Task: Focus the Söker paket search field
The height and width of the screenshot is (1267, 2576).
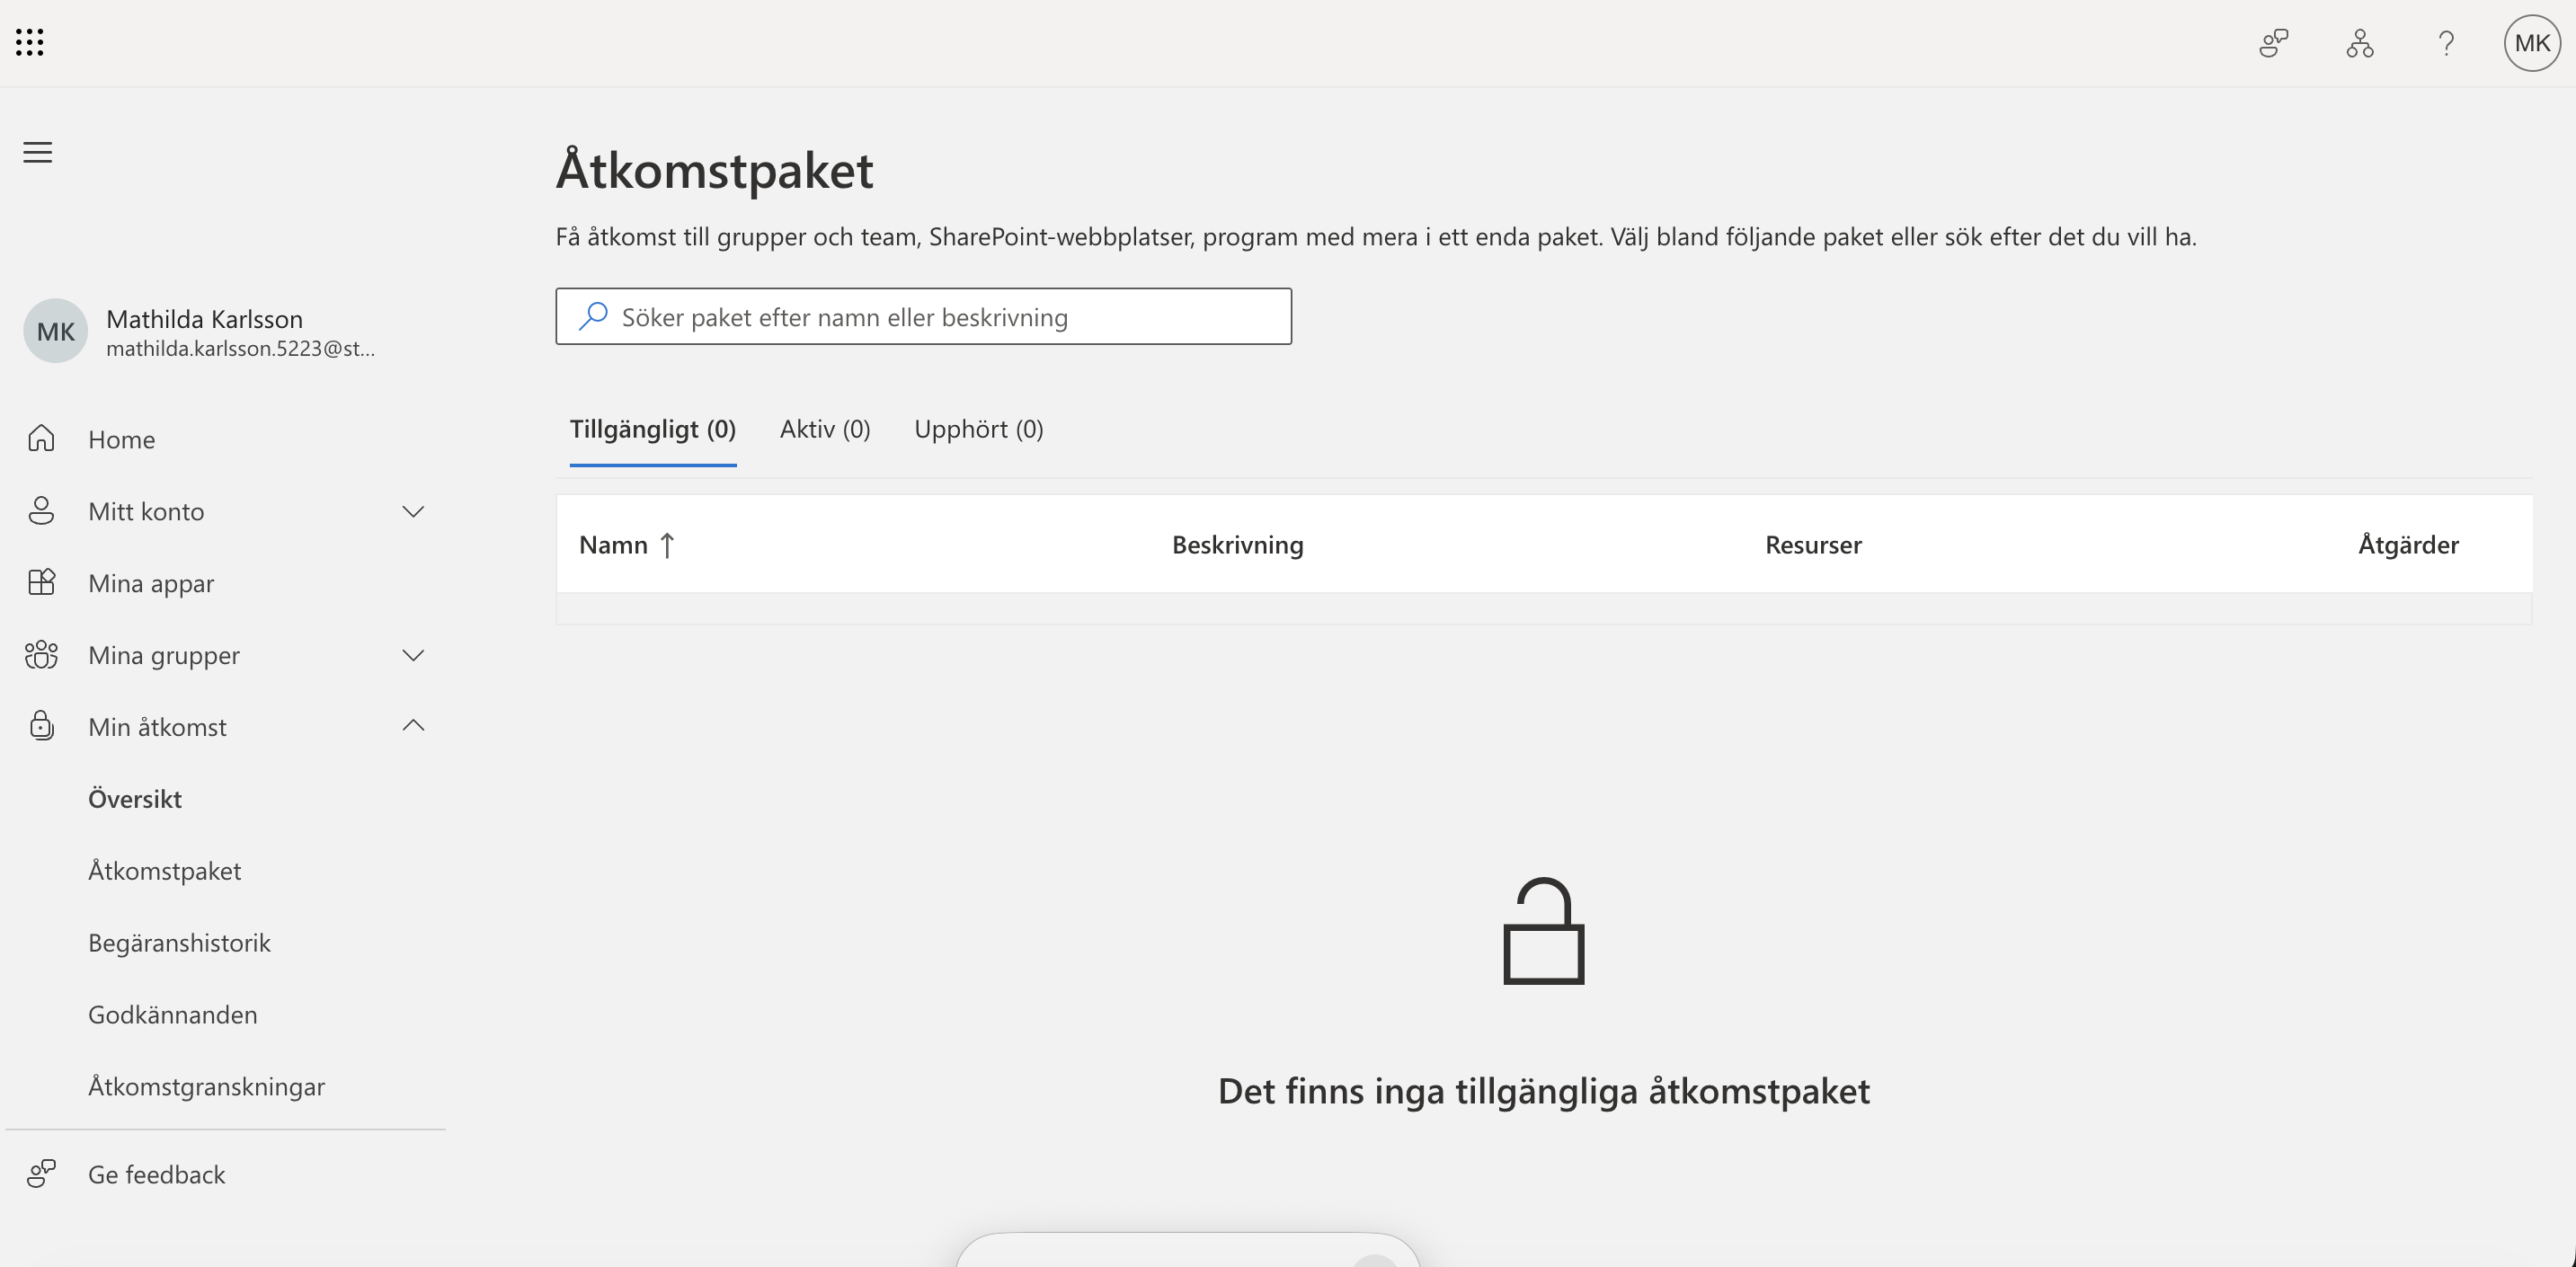Action: [x=923, y=316]
